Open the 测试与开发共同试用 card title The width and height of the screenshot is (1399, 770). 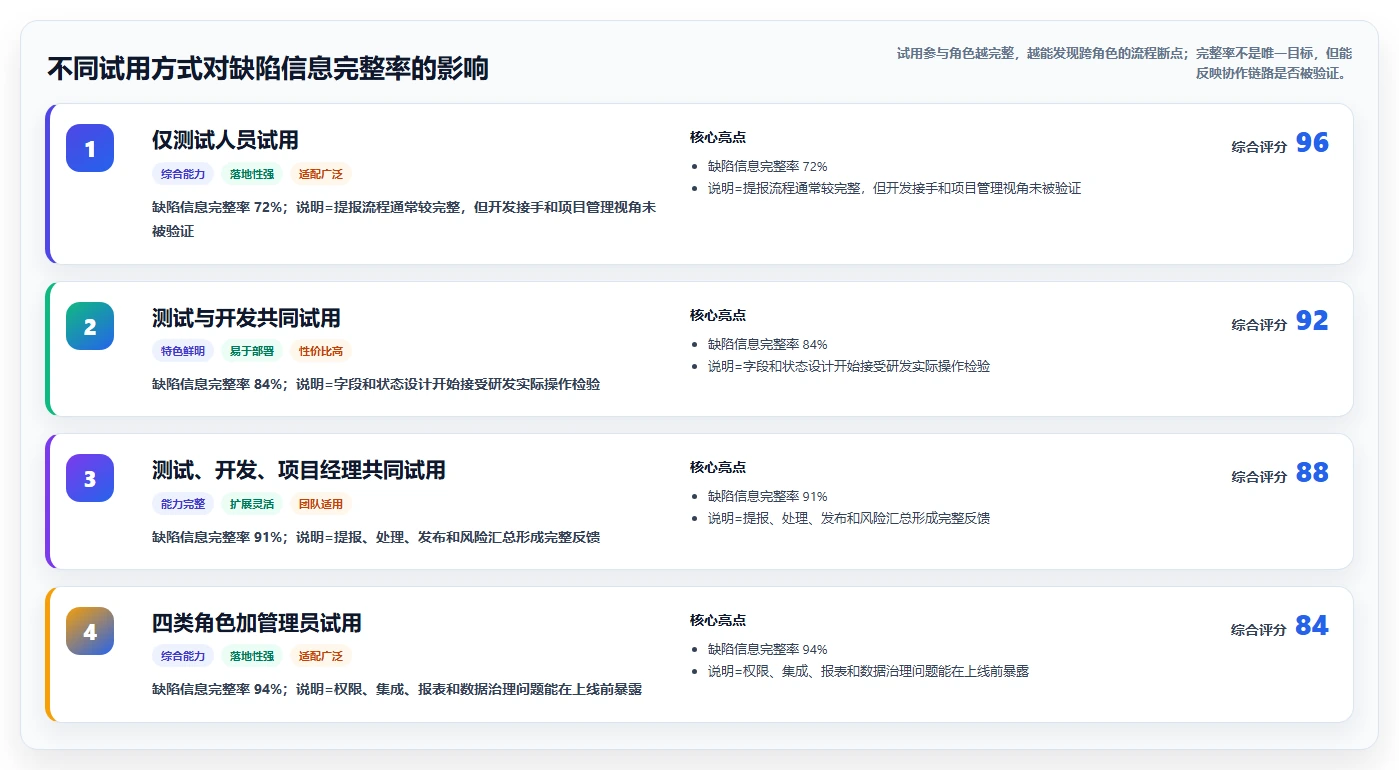(x=246, y=318)
